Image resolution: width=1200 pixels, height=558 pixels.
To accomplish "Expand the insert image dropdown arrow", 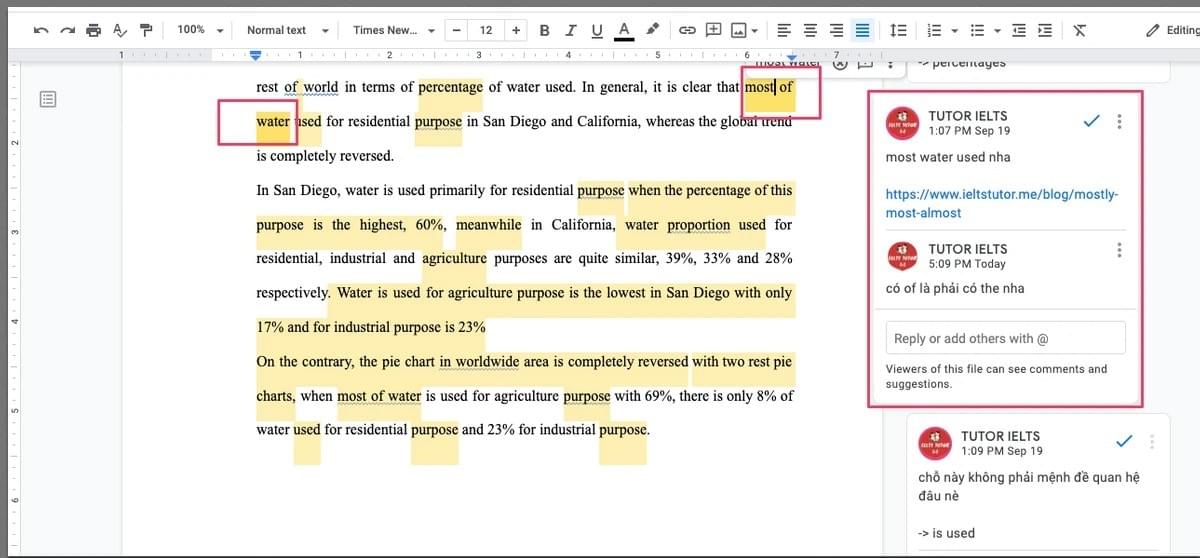I will 754,30.
